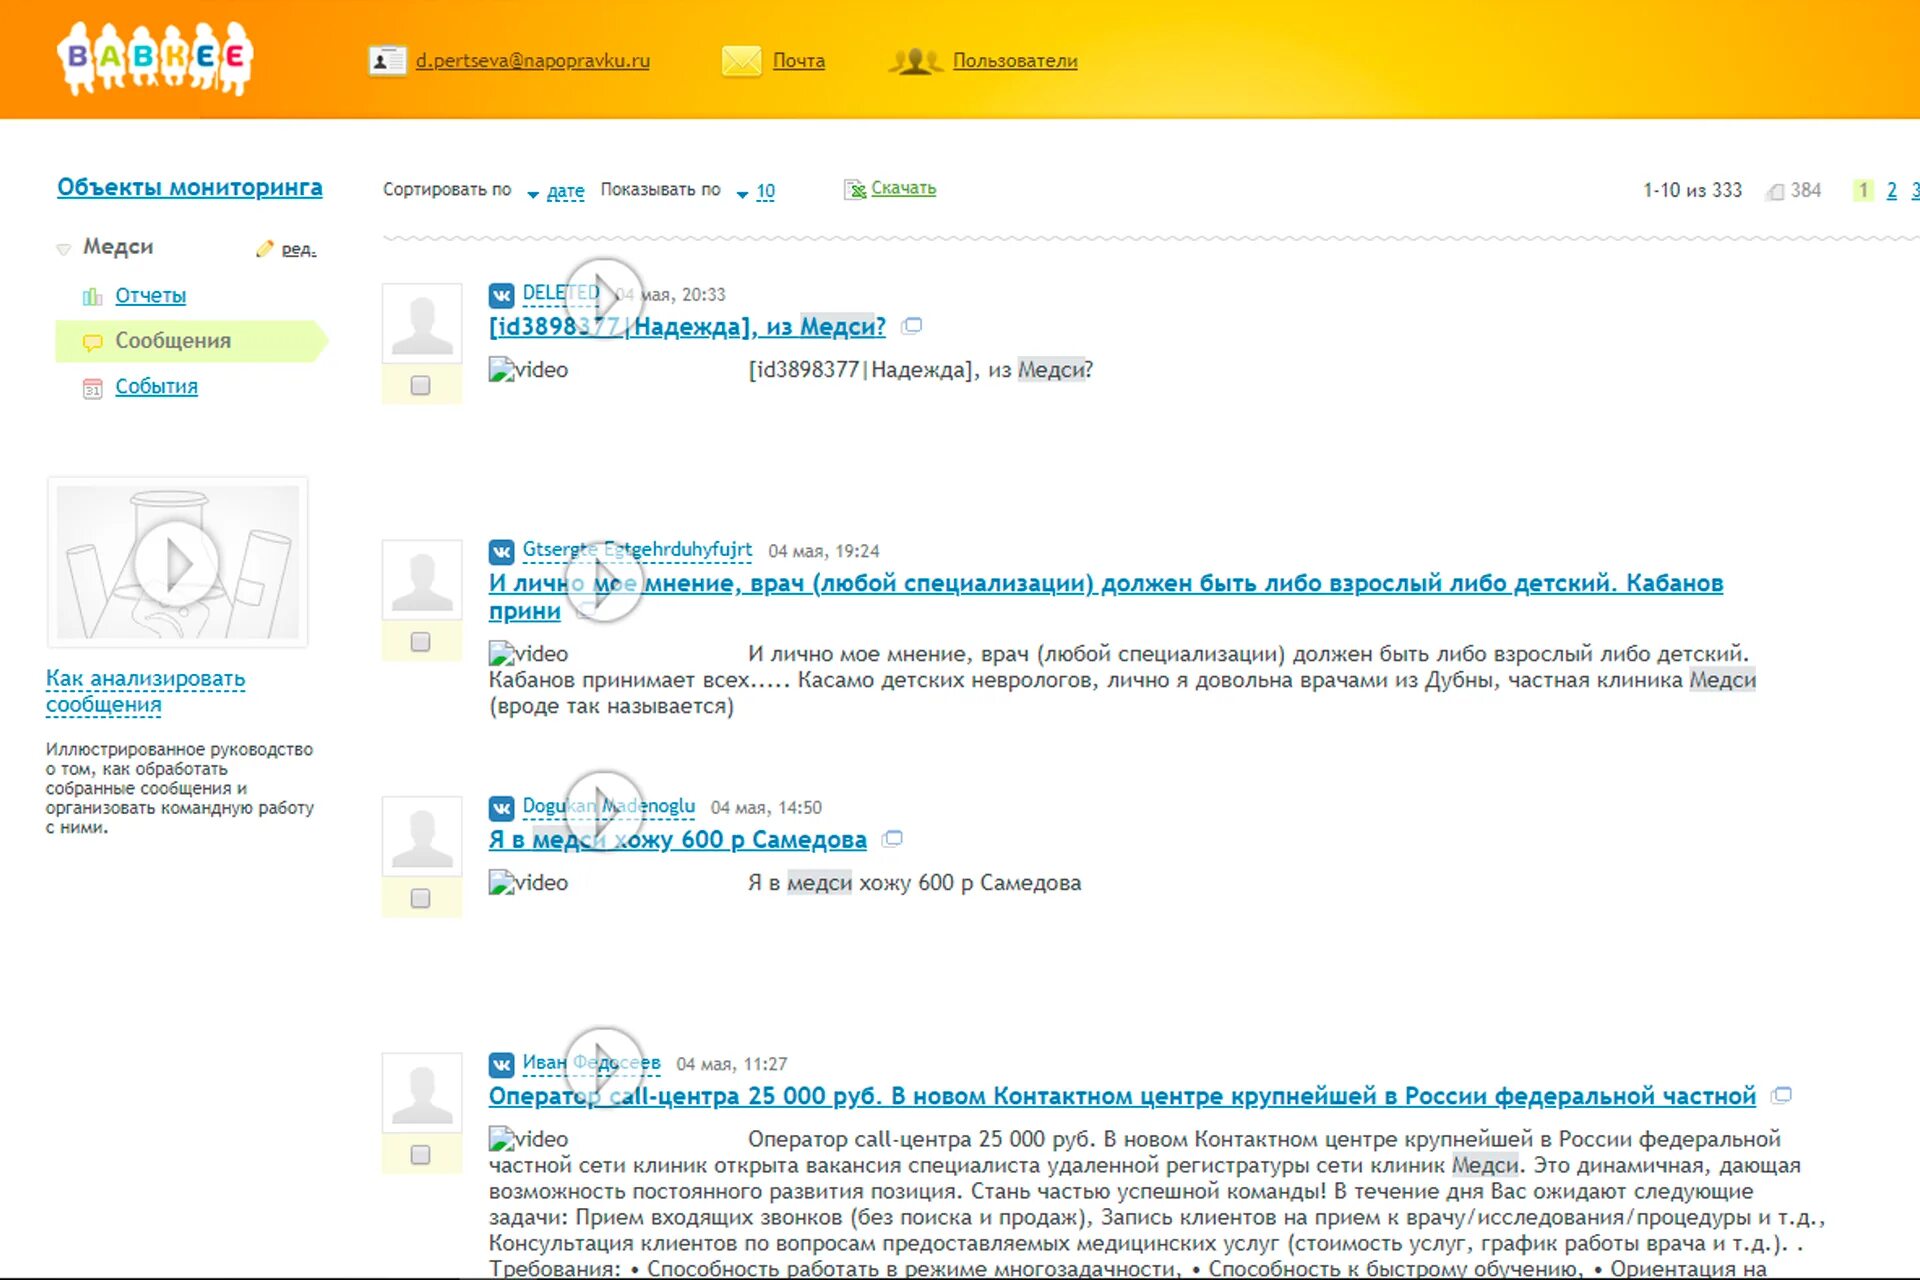Click the users group icon

[915, 61]
